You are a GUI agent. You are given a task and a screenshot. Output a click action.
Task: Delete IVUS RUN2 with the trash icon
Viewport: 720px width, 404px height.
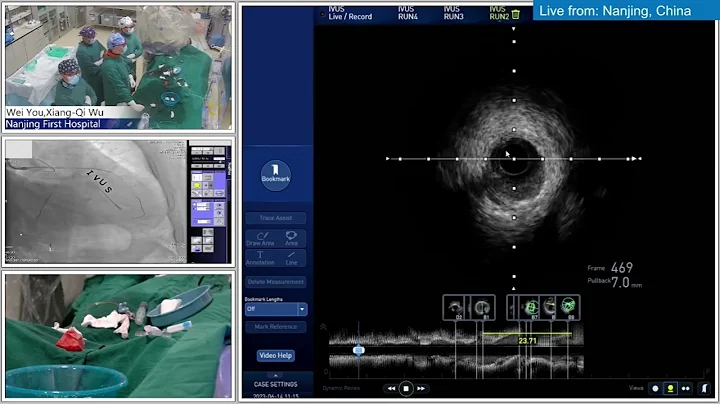coord(516,15)
